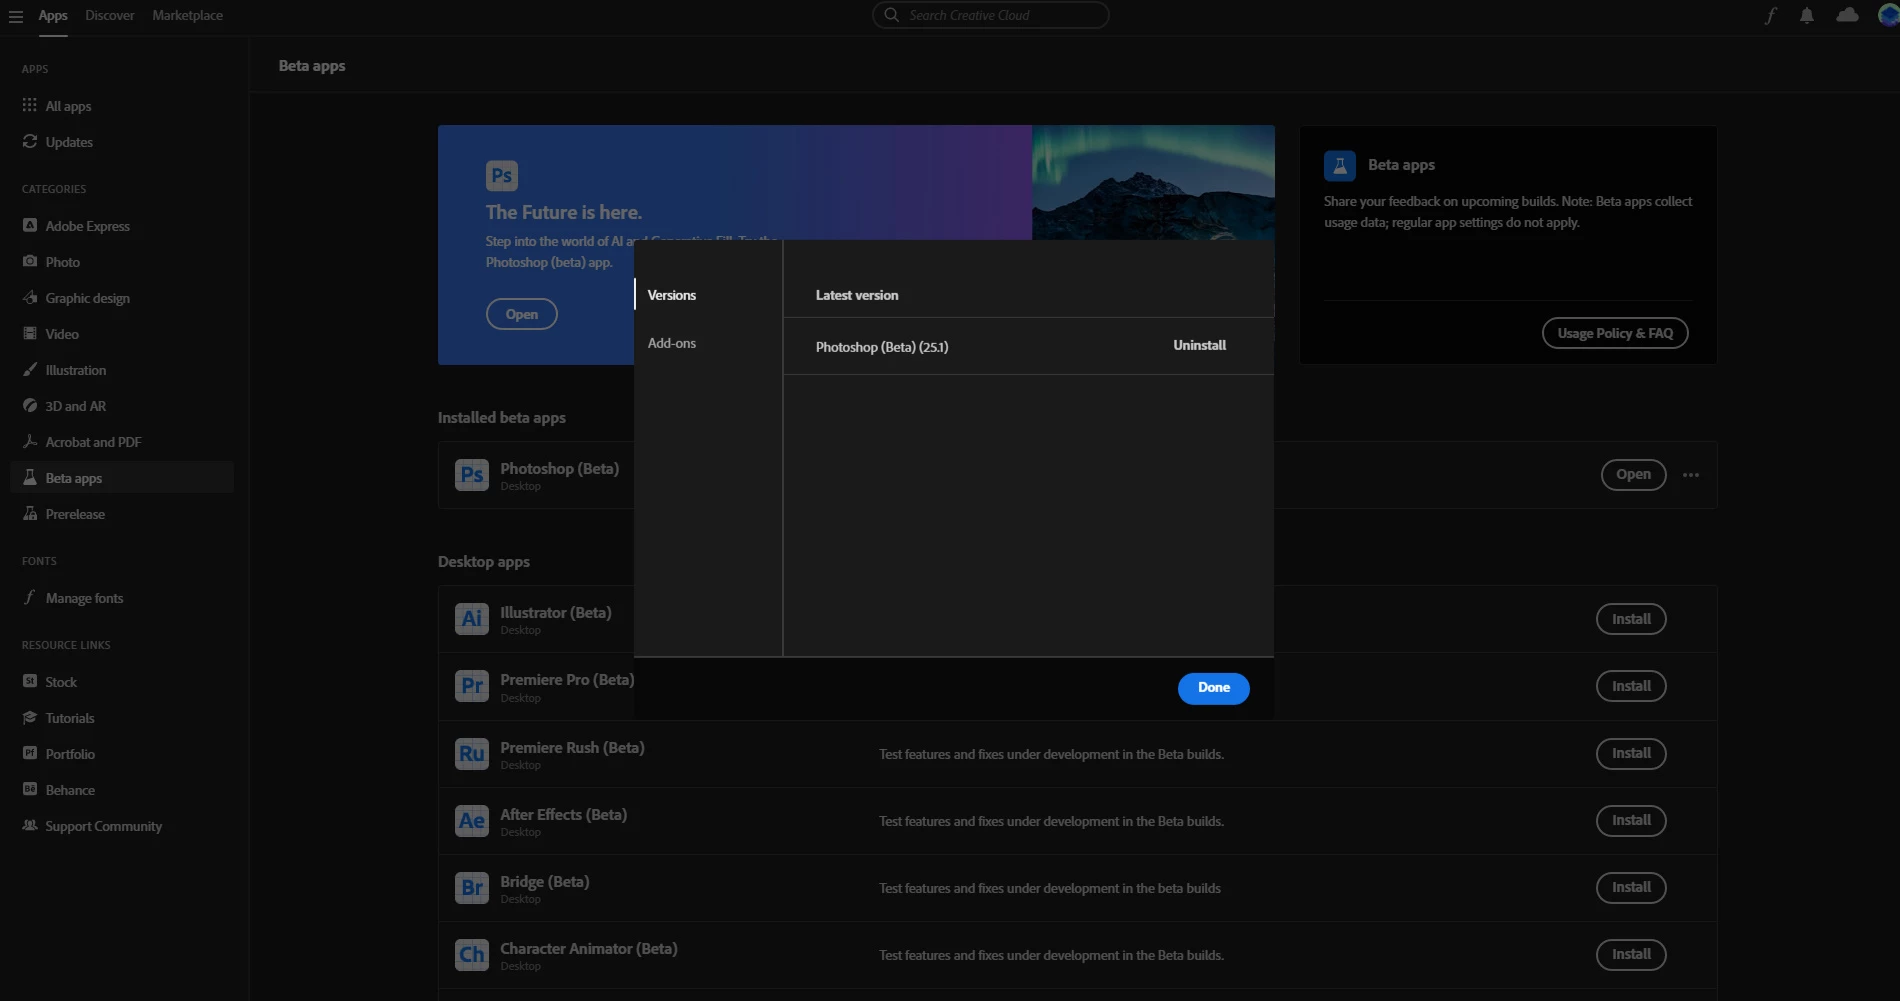Select 3D and AR category
The height and width of the screenshot is (1001, 1900).
tap(122, 406)
